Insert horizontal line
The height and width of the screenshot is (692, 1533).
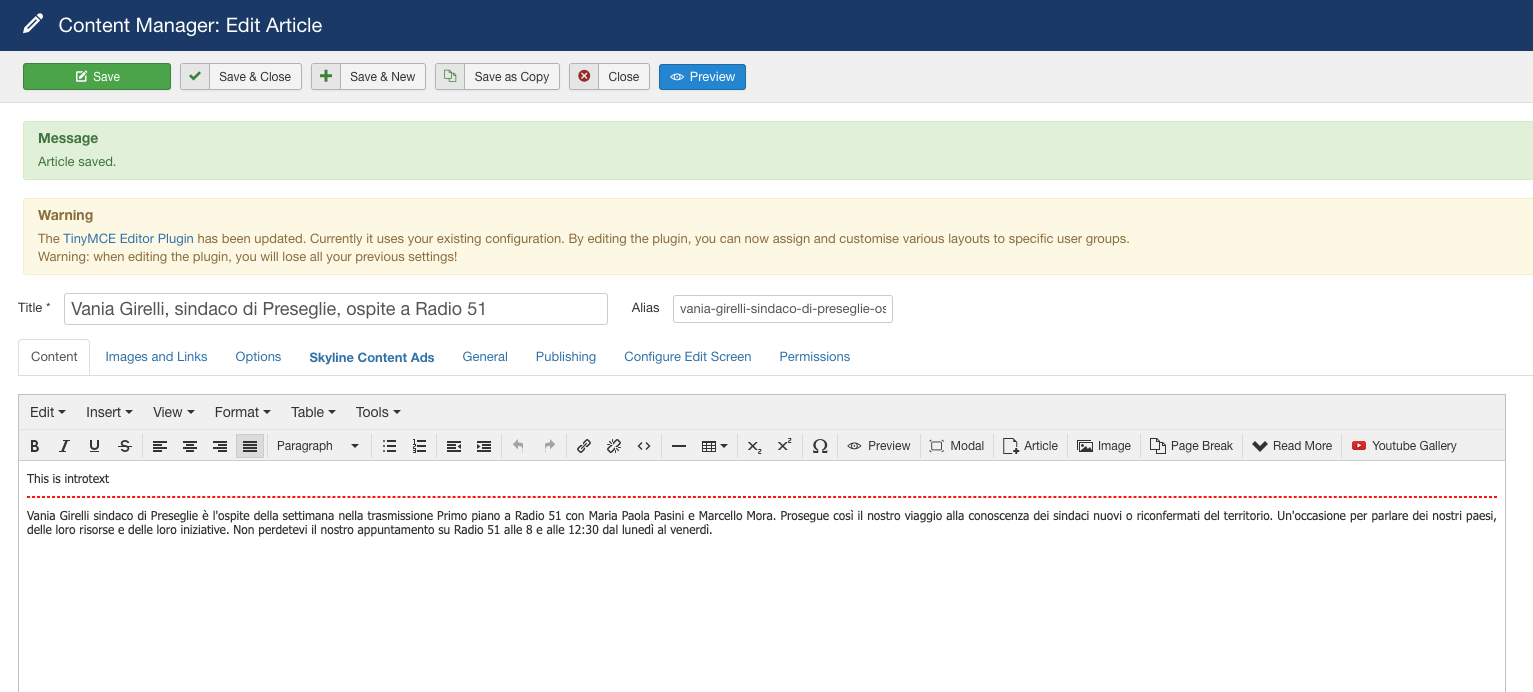pyautogui.click(x=679, y=446)
